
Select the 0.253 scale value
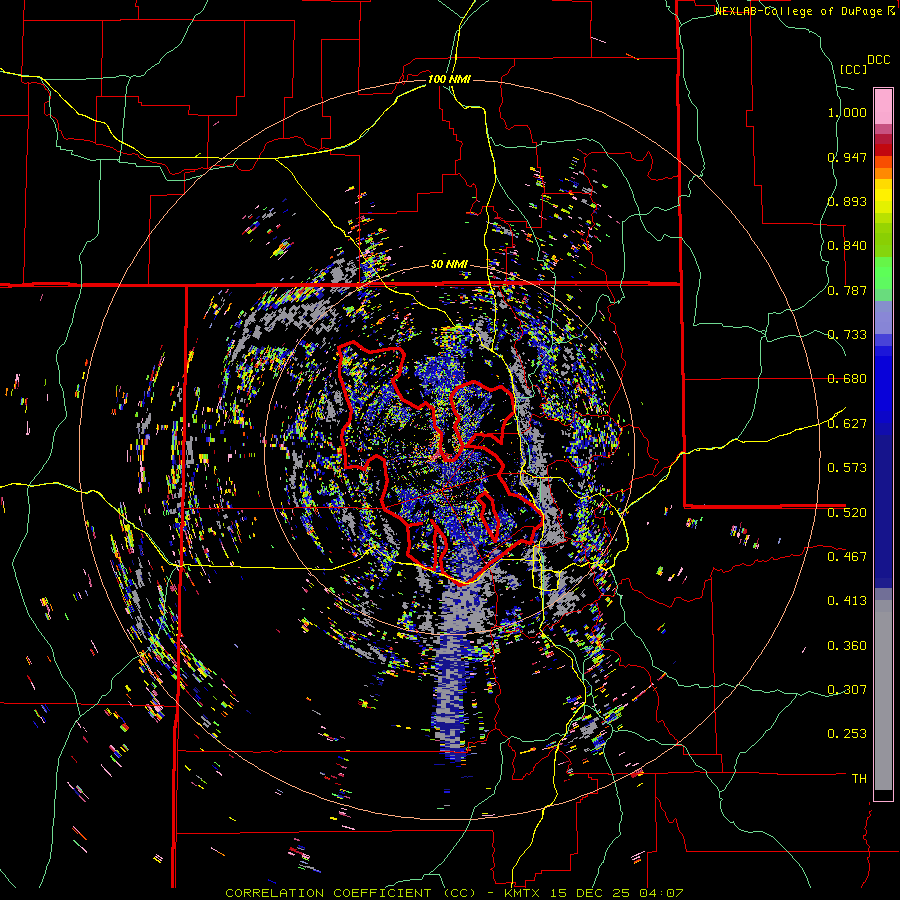coord(847,734)
